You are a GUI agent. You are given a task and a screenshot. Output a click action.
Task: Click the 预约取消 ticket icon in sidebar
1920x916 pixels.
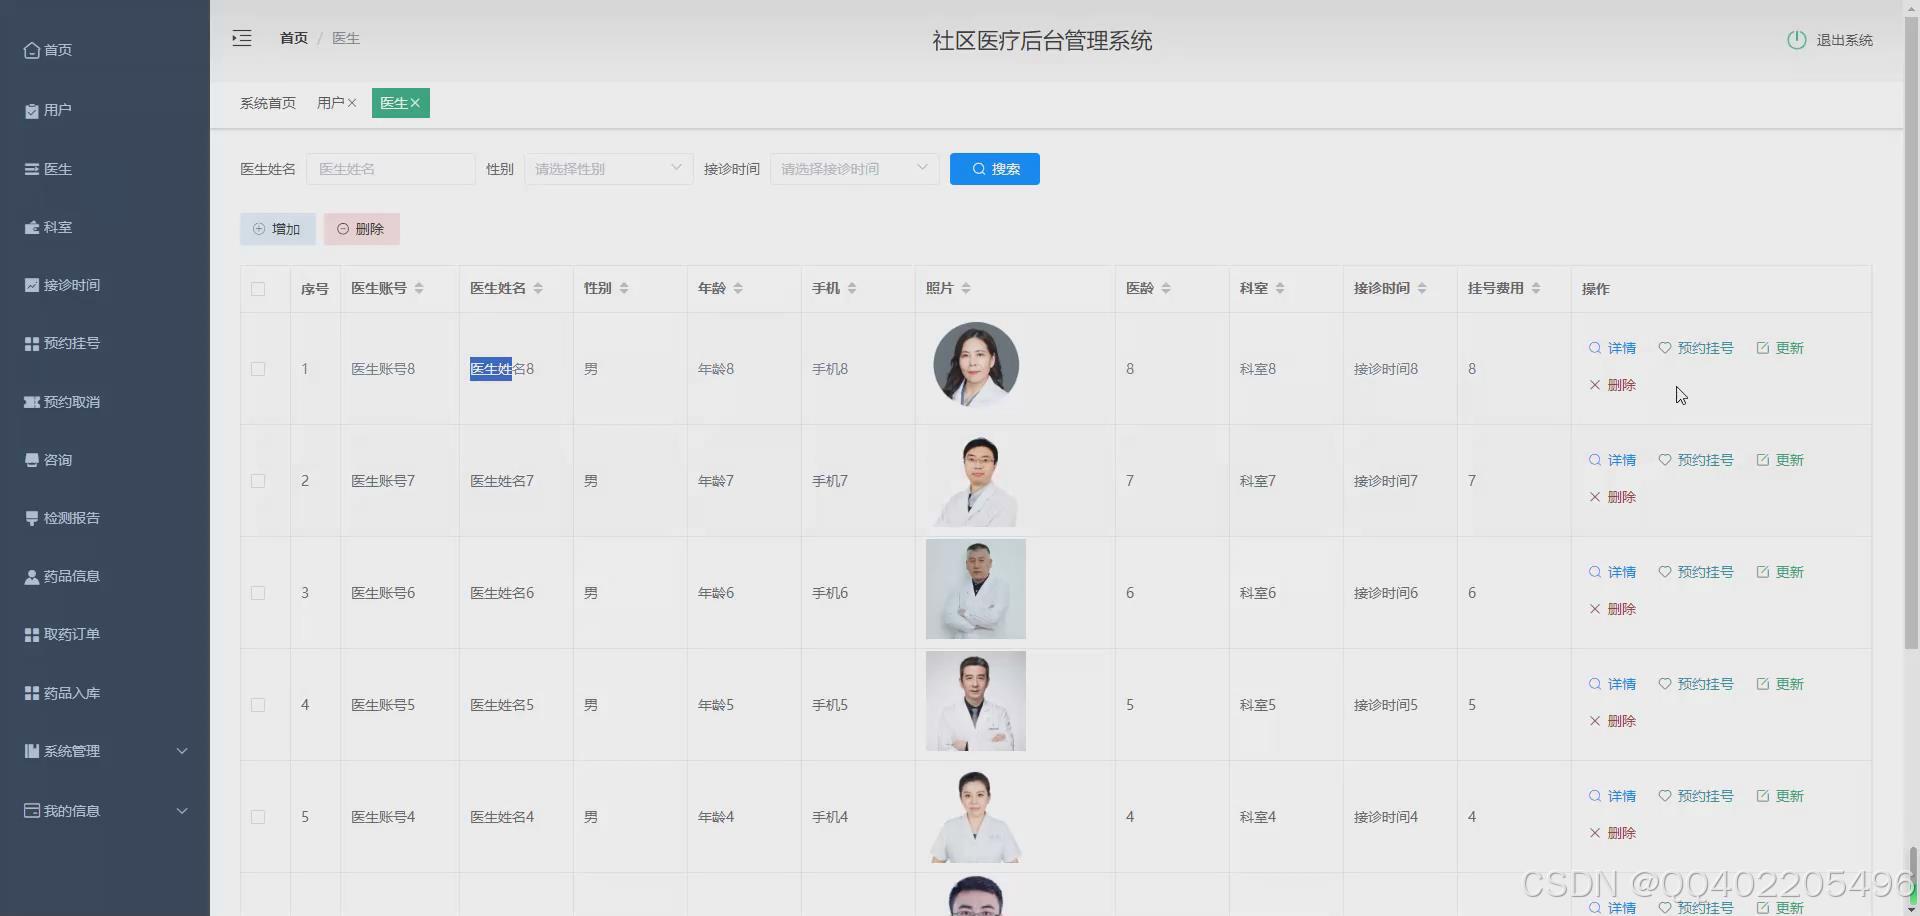(x=32, y=402)
